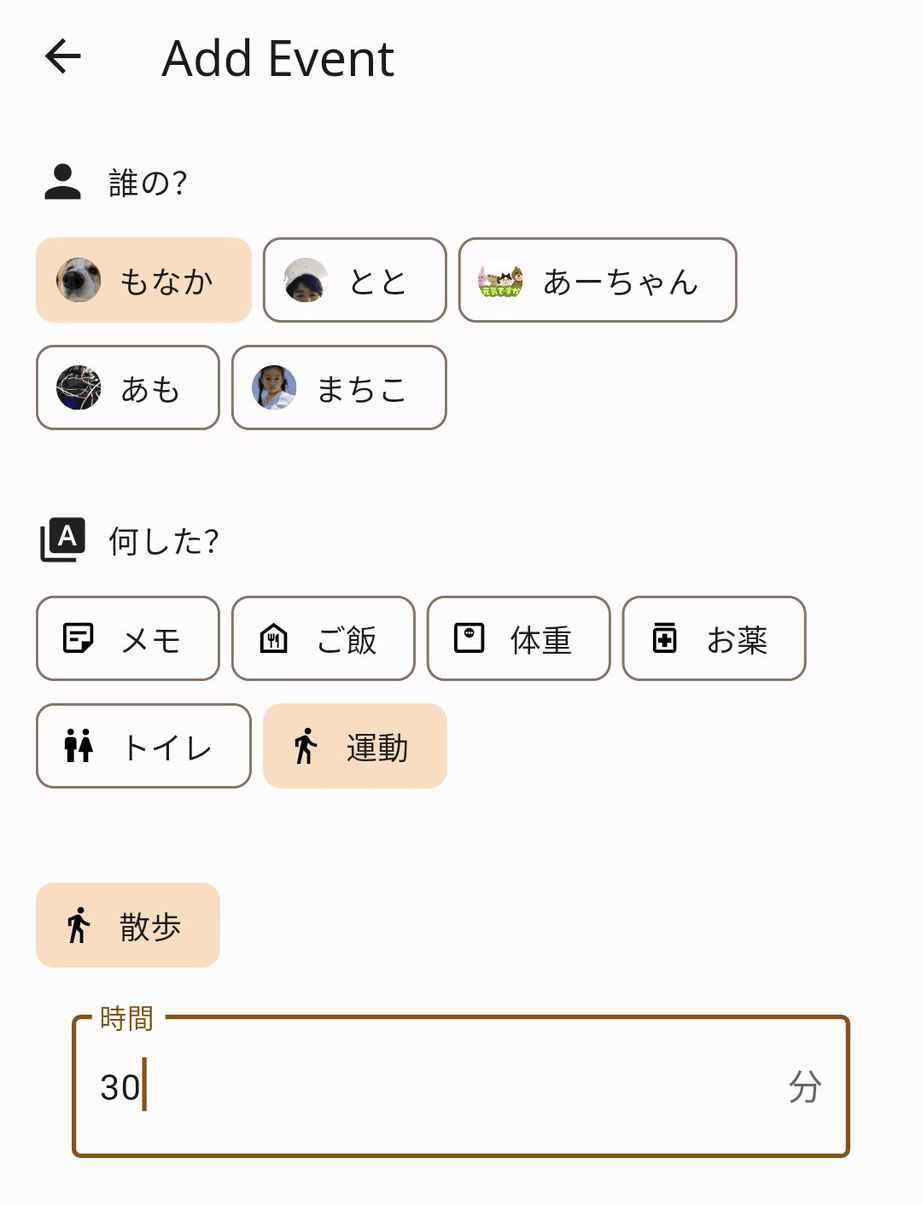
Task: Click the restroom icon in トイレ chip
Action: pos(78,746)
